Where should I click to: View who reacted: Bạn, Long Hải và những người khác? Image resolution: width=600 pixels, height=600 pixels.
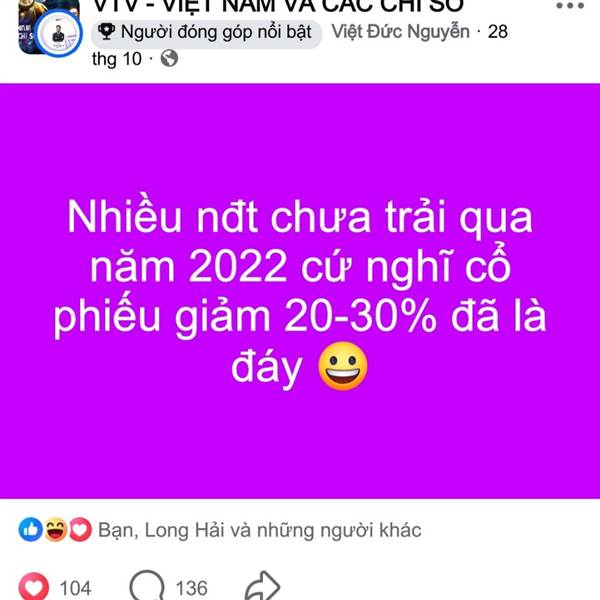tap(260, 530)
